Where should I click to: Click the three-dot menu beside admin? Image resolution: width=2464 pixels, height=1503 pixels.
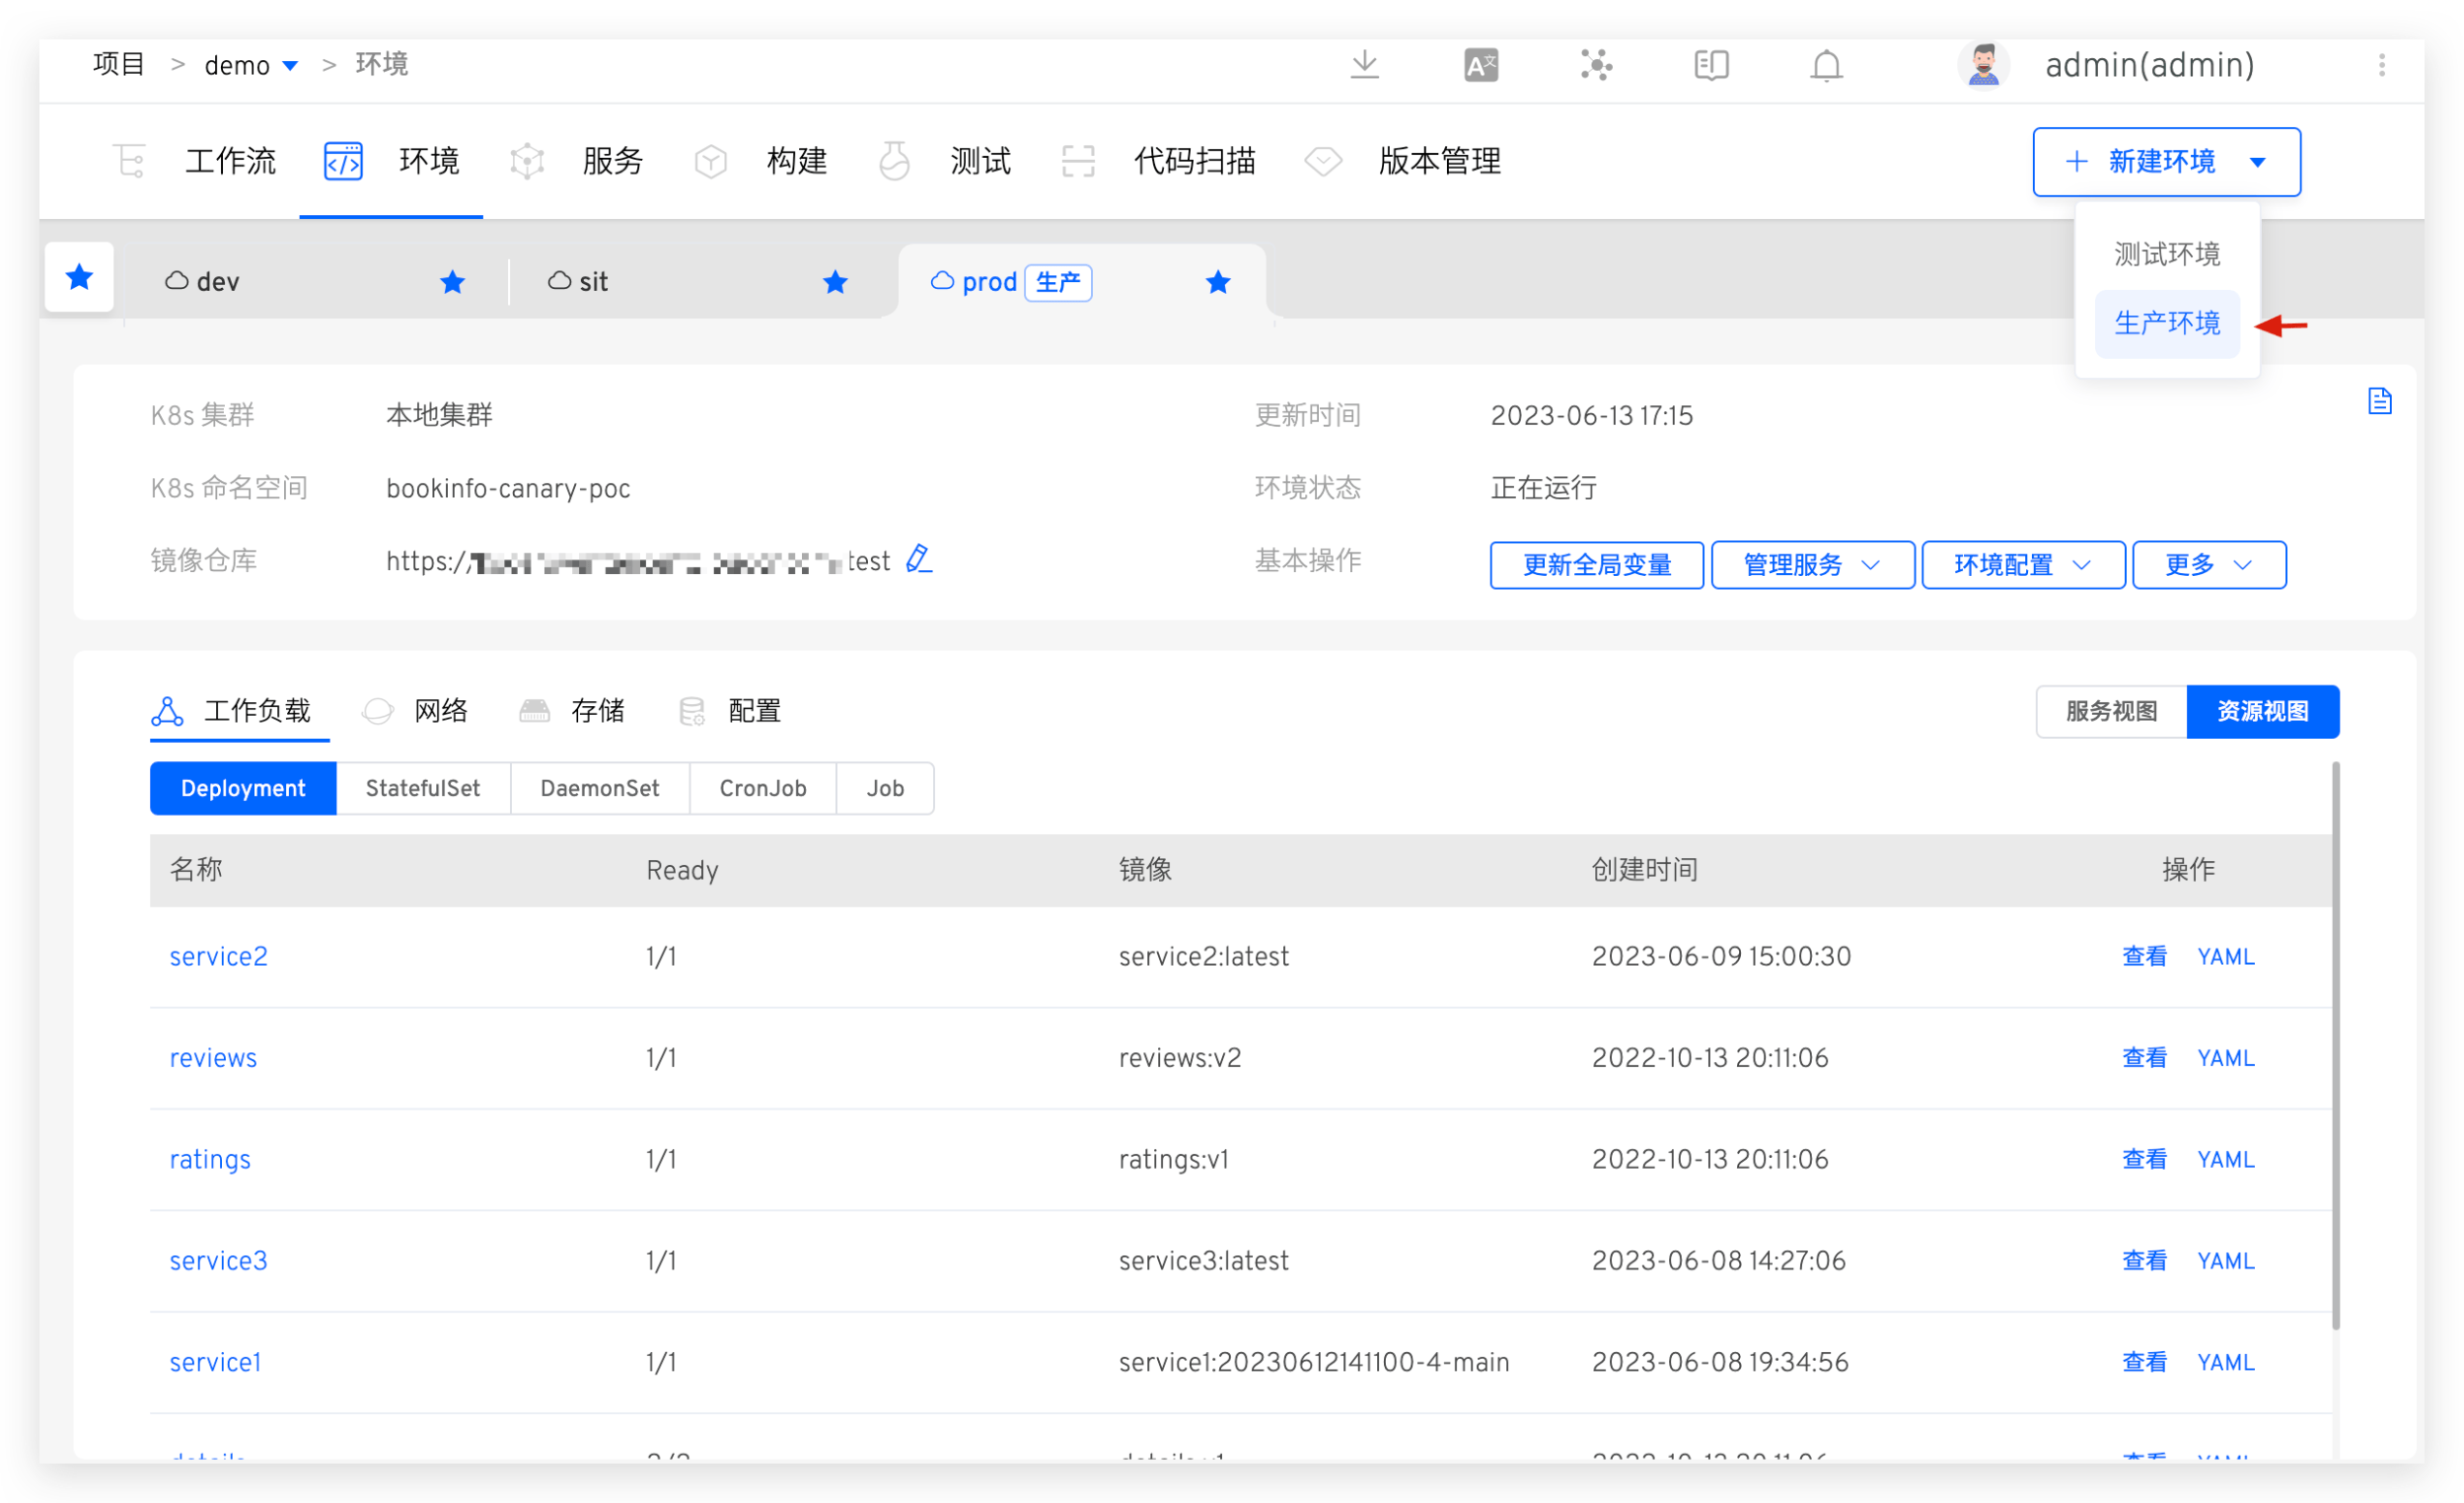coord(2381,66)
